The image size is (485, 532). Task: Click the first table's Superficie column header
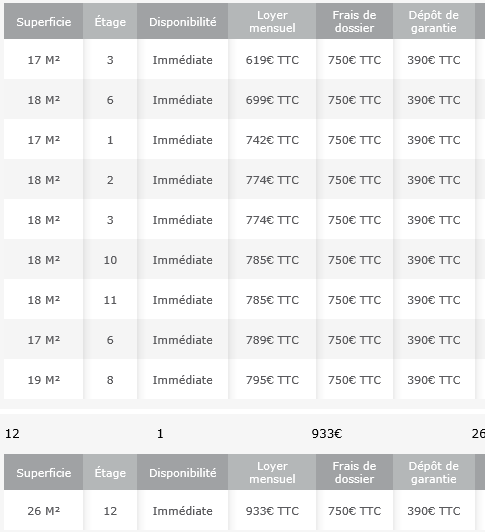[43, 21]
